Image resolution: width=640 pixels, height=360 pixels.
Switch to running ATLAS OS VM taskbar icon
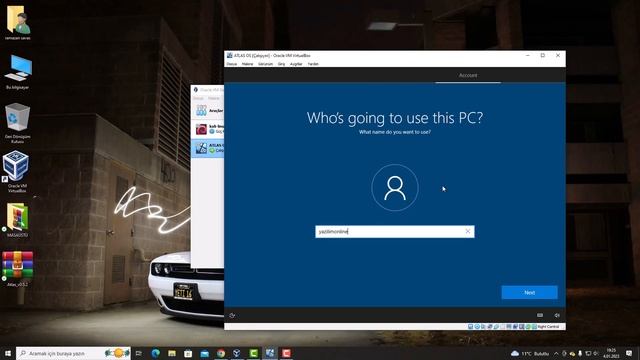(x=270, y=353)
